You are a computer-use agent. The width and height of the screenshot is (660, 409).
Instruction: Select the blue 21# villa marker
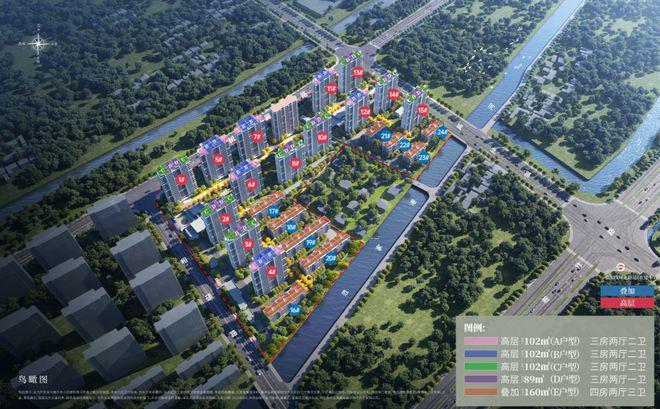click(386, 136)
